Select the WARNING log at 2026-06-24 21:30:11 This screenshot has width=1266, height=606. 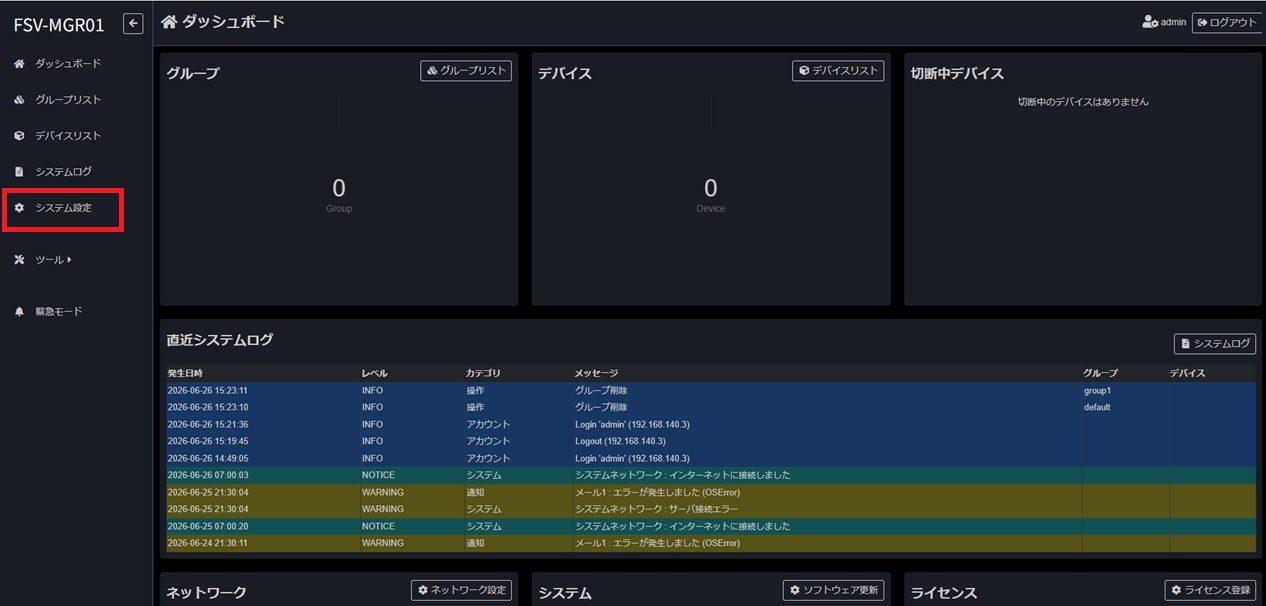coord(711,543)
